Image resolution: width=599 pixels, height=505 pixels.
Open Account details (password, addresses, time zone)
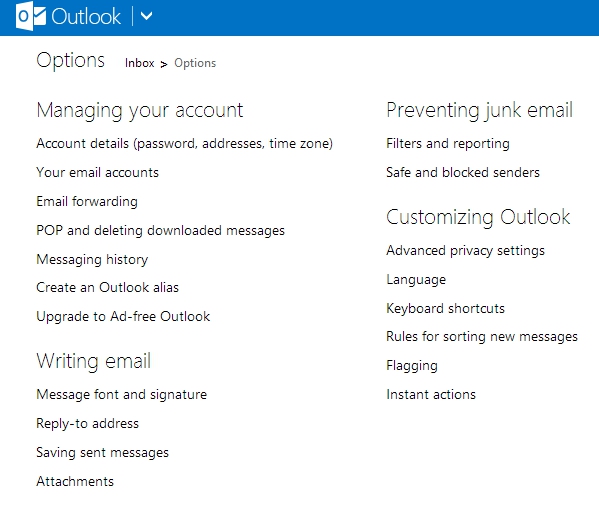click(x=185, y=144)
